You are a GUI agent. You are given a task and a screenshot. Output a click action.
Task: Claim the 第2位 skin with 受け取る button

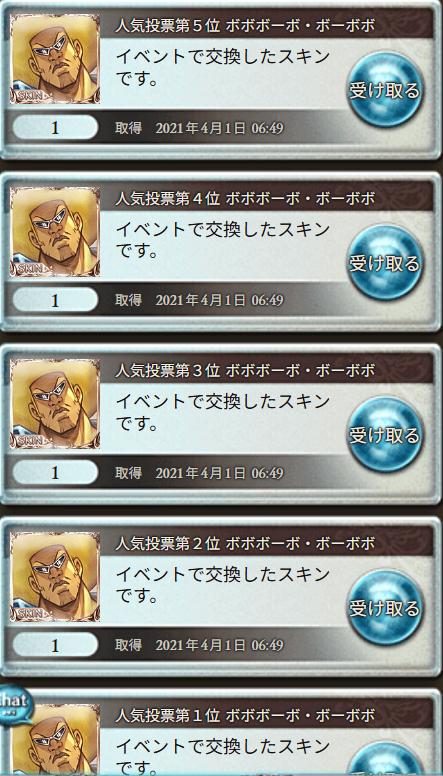(385, 607)
